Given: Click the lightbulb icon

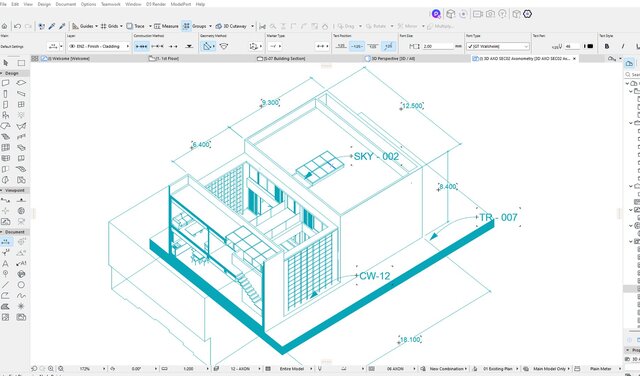Looking at the screenshot, I should [x=502, y=14].
